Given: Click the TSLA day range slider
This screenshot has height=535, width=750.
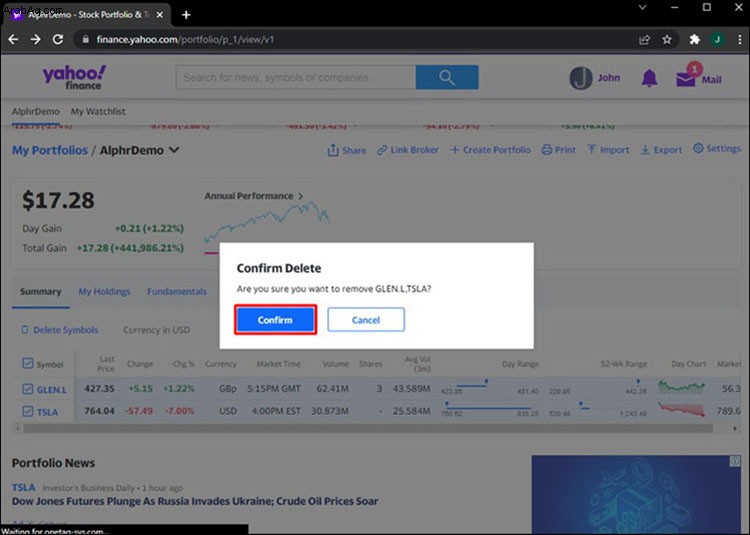Looking at the screenshot, I should coord(488,409).
